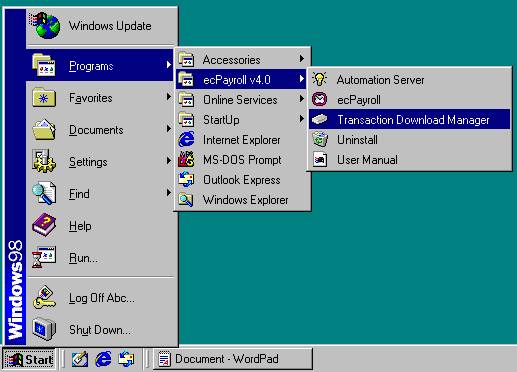This screenshot has height=372, width=517.
Task: Select Shut Down...
Action: click(100, 329)
